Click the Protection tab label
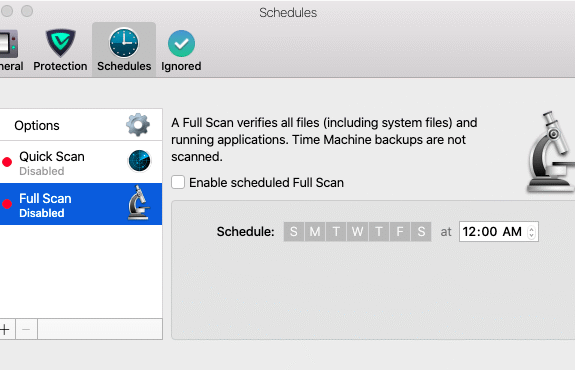Image resolution: width=575 pixels, height=370 pixels. tap(61, 66)
